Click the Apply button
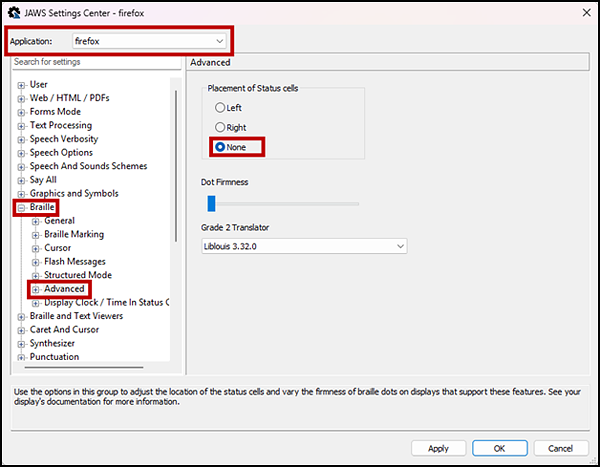Image resolution: width=600 pixels, height=467 pixels. tap(438, 448)
